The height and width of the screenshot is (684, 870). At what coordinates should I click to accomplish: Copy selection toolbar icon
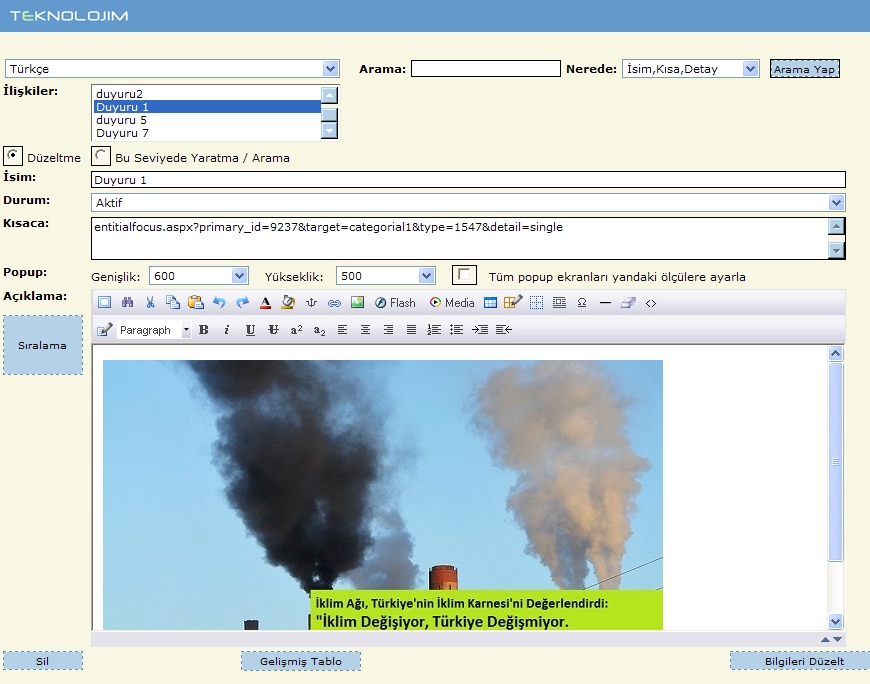click(x=173, y=302)
